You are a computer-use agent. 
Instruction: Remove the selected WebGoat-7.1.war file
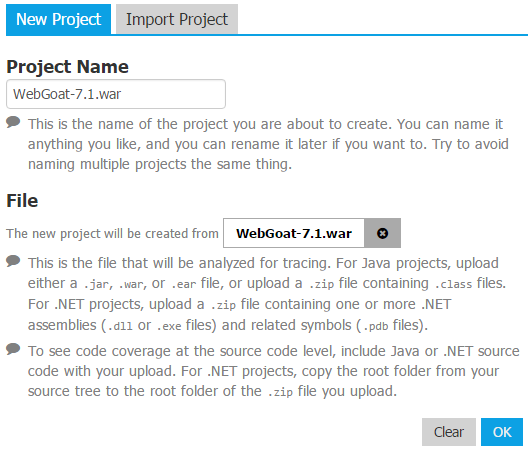point(382,233)
